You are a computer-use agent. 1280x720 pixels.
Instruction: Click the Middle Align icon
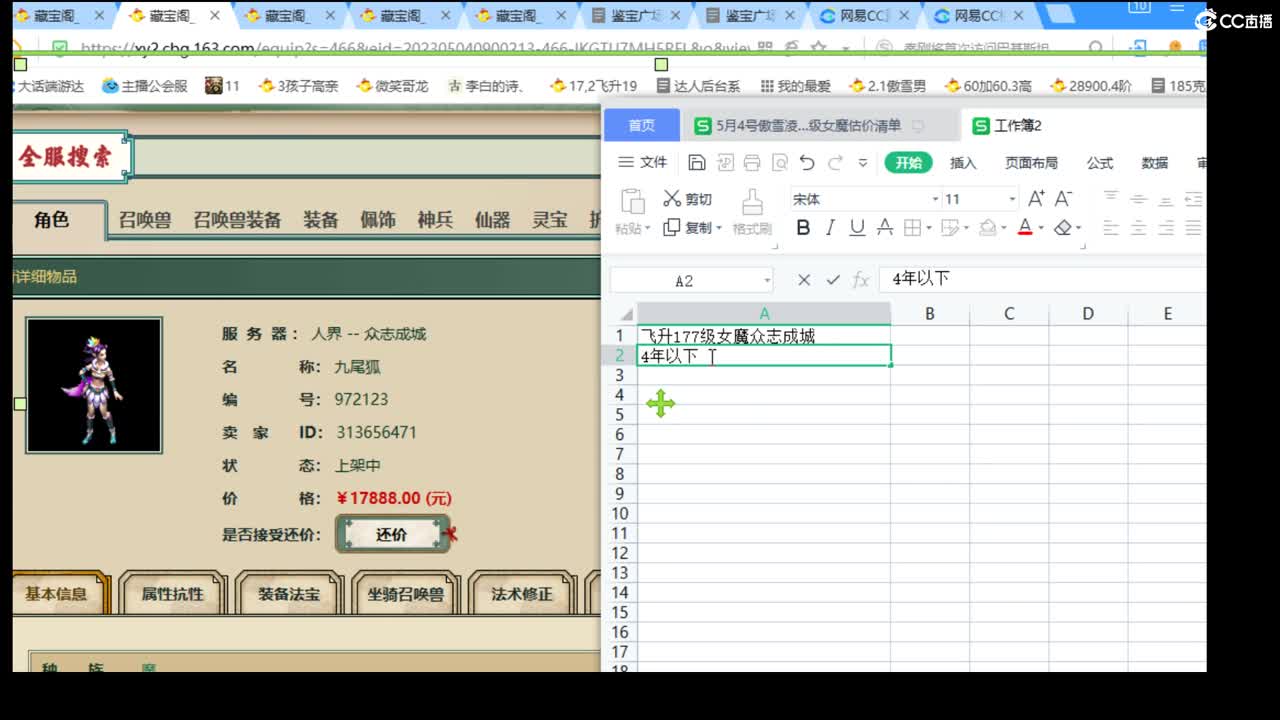(x=1138, y=198)
